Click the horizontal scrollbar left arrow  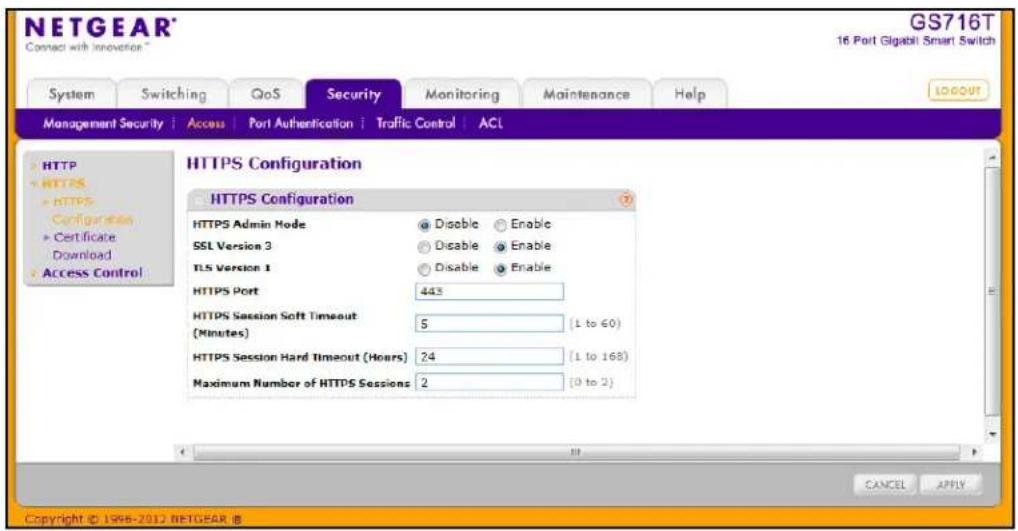point(183,452)
